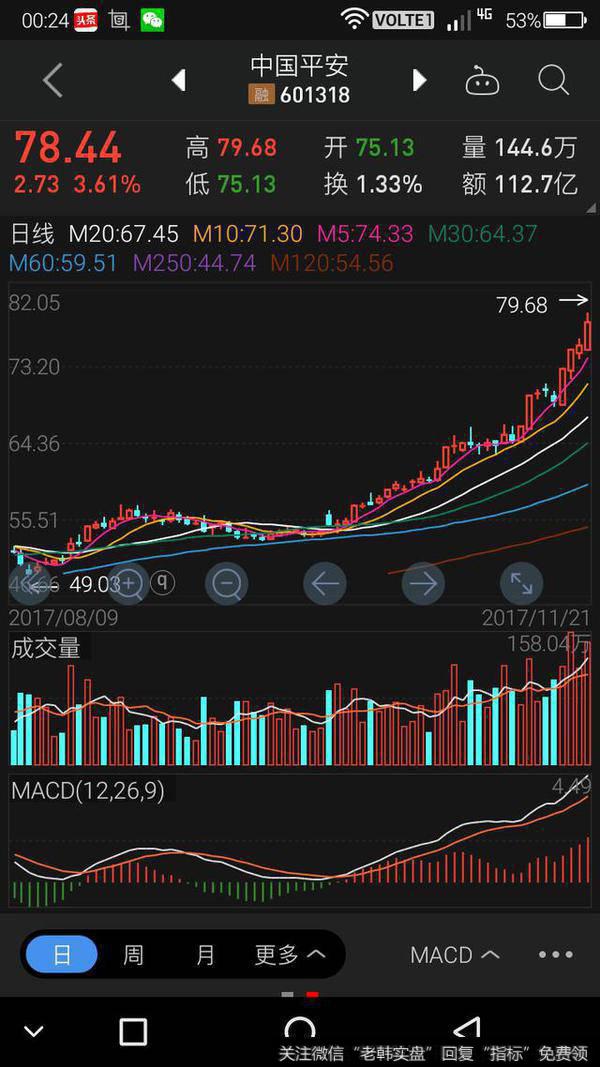Tap the 中国平安 stock title

pos(299,66)
